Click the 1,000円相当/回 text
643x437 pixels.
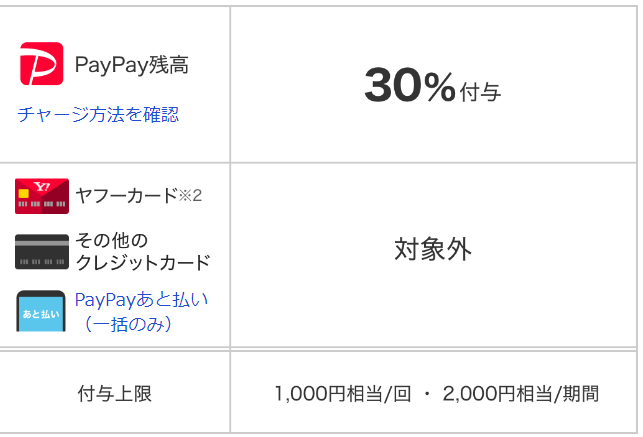pyautogui.click(x=342, y=394)
